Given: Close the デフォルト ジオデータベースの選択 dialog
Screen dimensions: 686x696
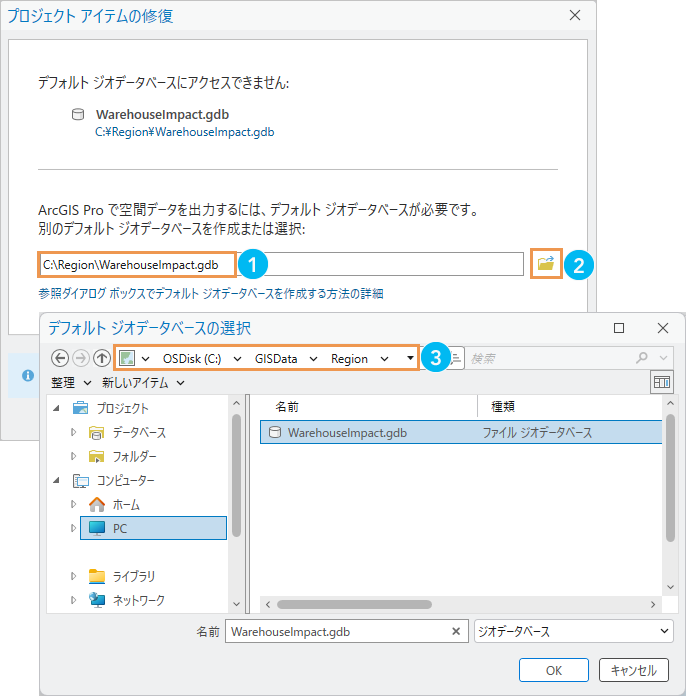Looking at the screenshot, I should point(663,328).
